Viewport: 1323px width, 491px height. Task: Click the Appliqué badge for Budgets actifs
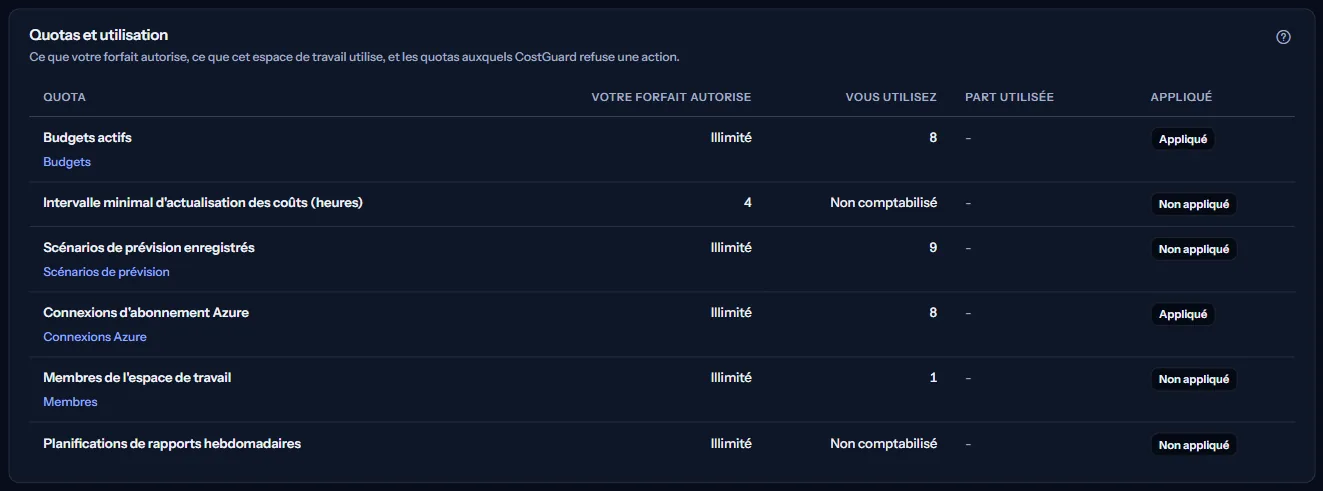[x=1183, y=140]
